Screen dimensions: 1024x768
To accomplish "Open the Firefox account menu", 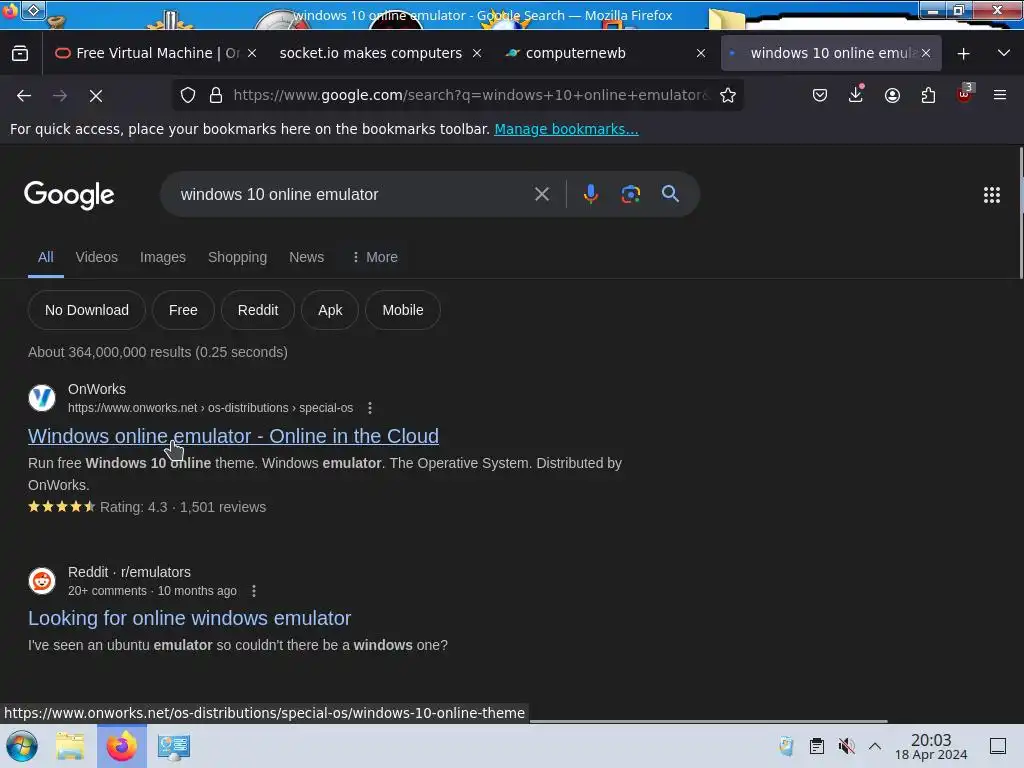I will [892, 95].
